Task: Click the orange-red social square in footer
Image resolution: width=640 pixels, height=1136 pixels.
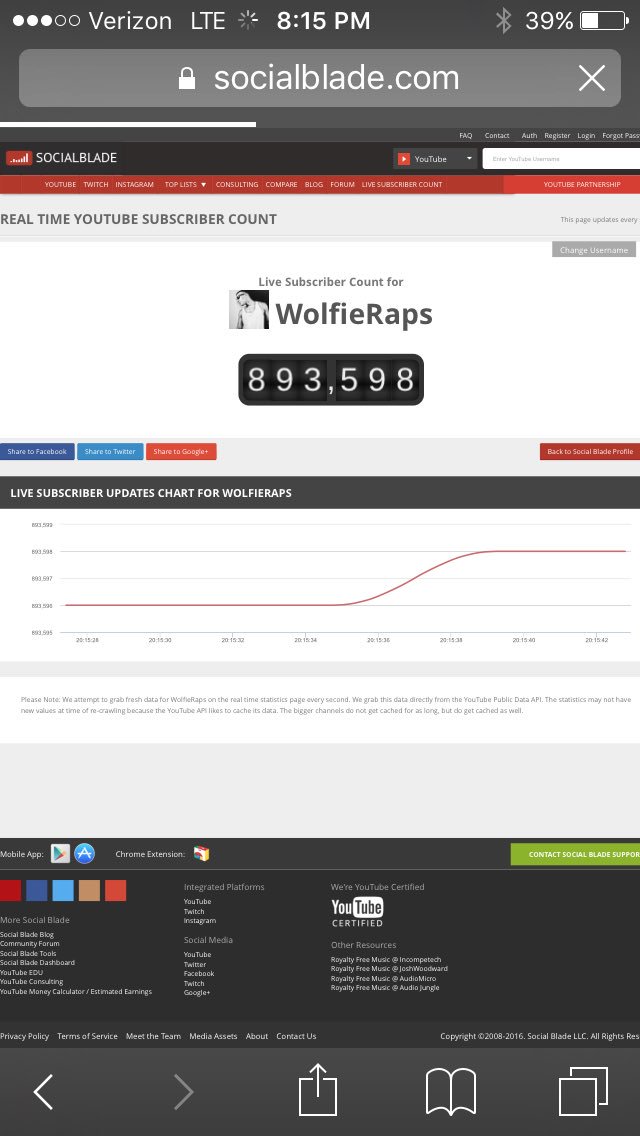Action: pos(115,890)
